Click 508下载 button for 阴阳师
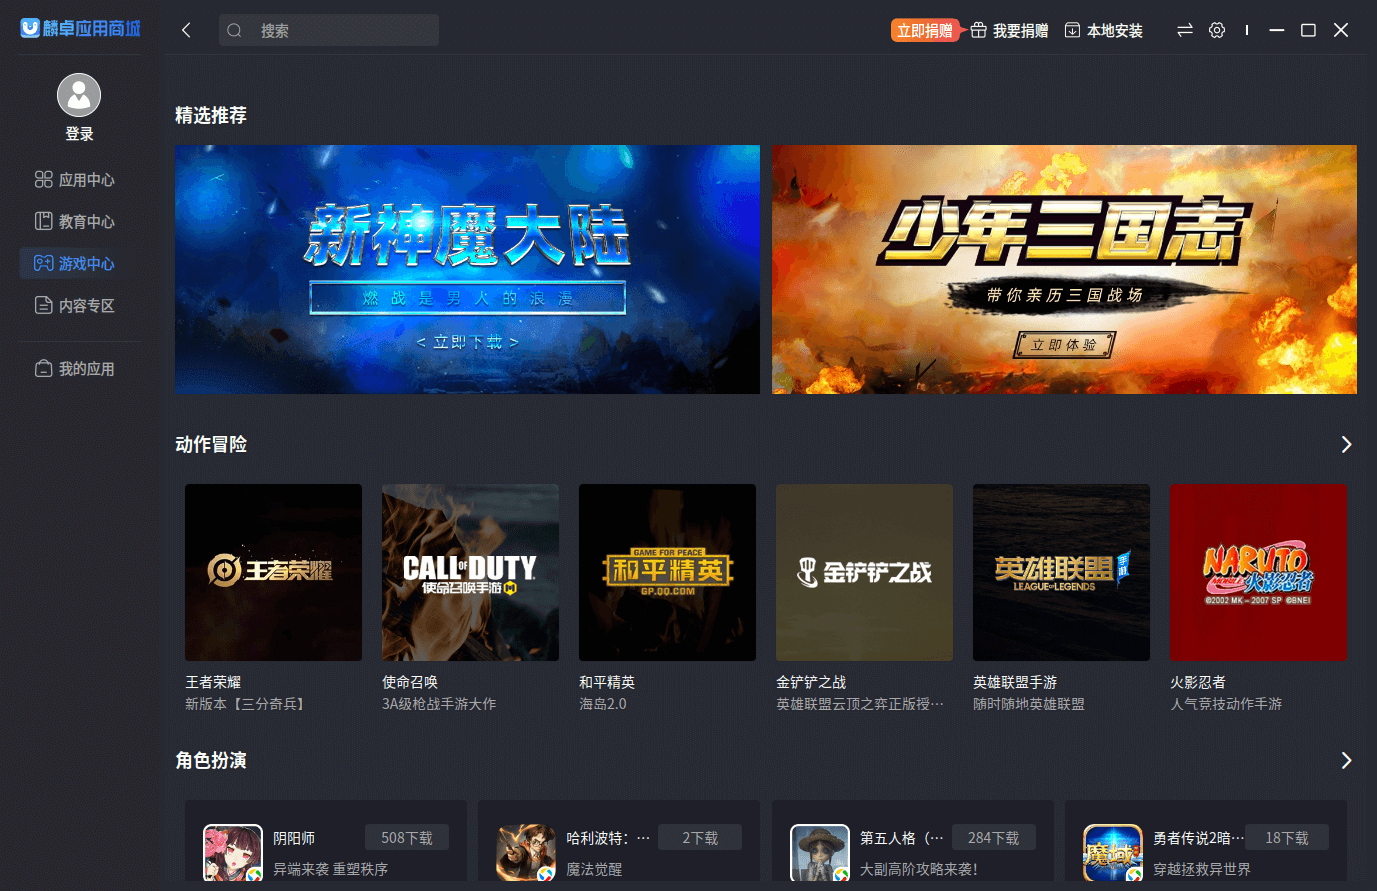1377x891 pixels. (407, 838)
